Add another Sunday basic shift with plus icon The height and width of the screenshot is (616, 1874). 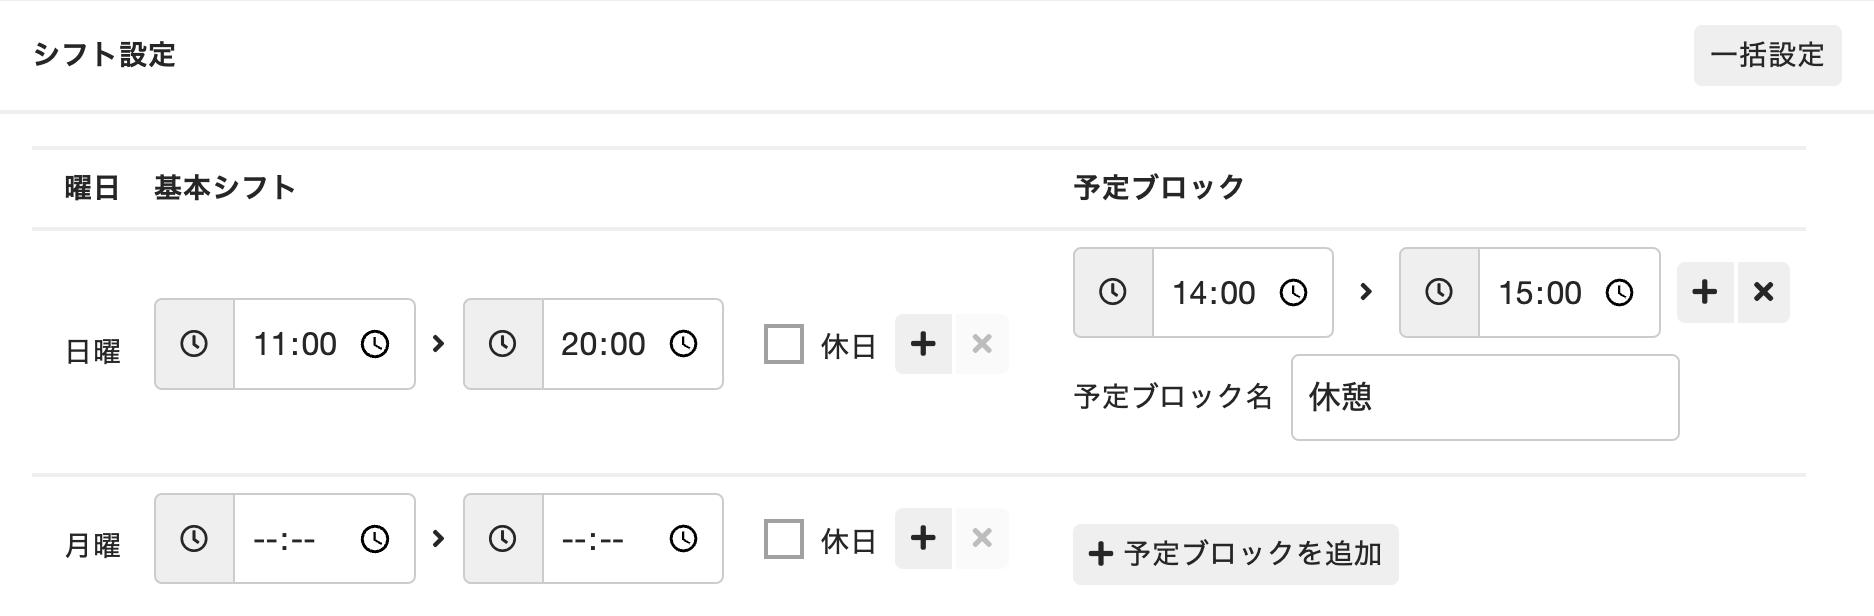tap(923, 344)
